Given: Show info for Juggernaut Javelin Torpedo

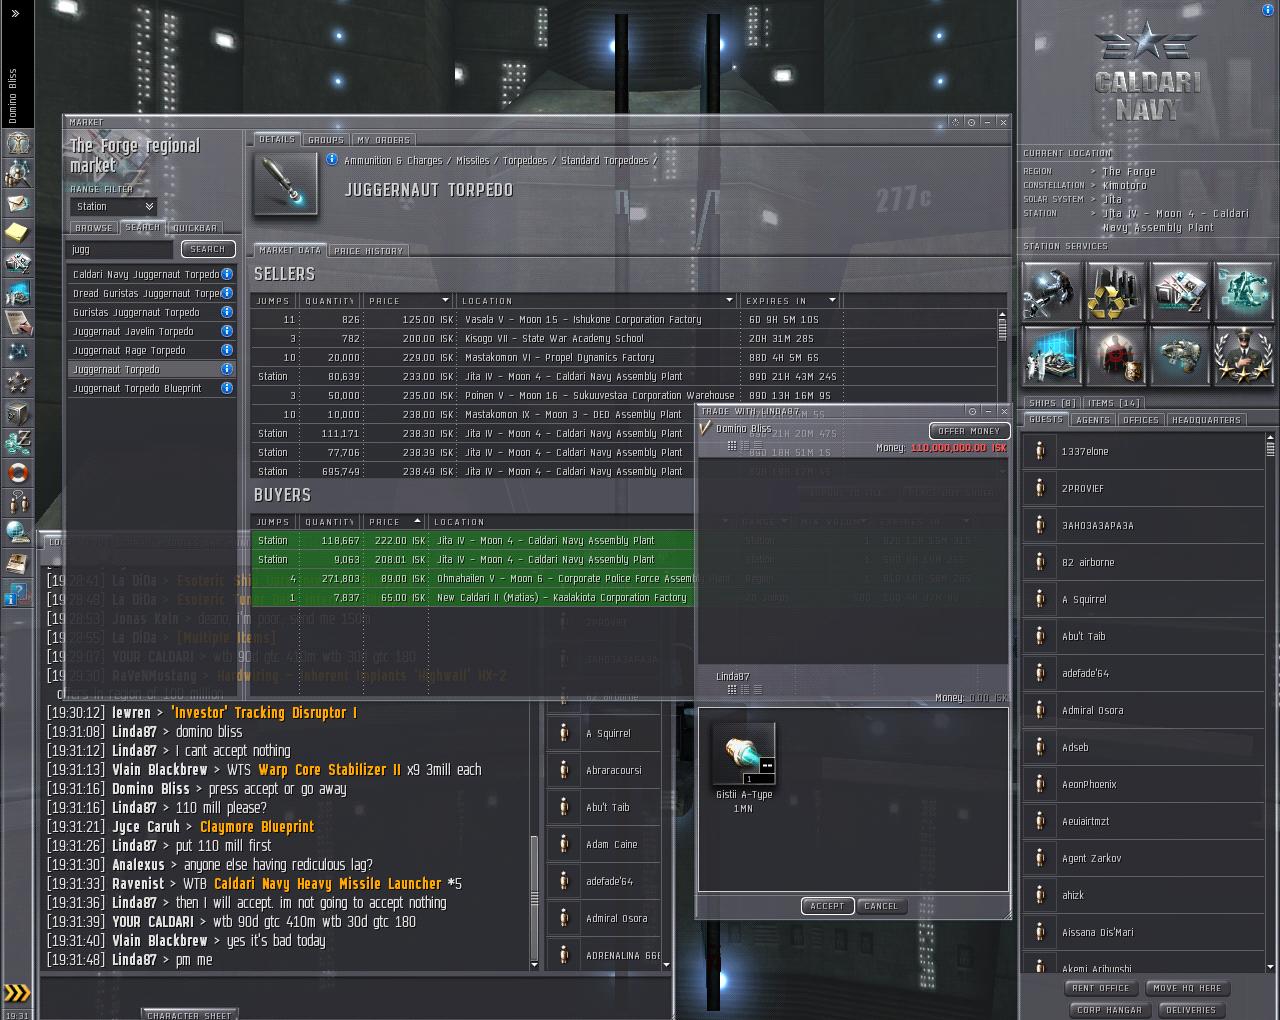Looking at the screenshot, I should tap(227, 331).
